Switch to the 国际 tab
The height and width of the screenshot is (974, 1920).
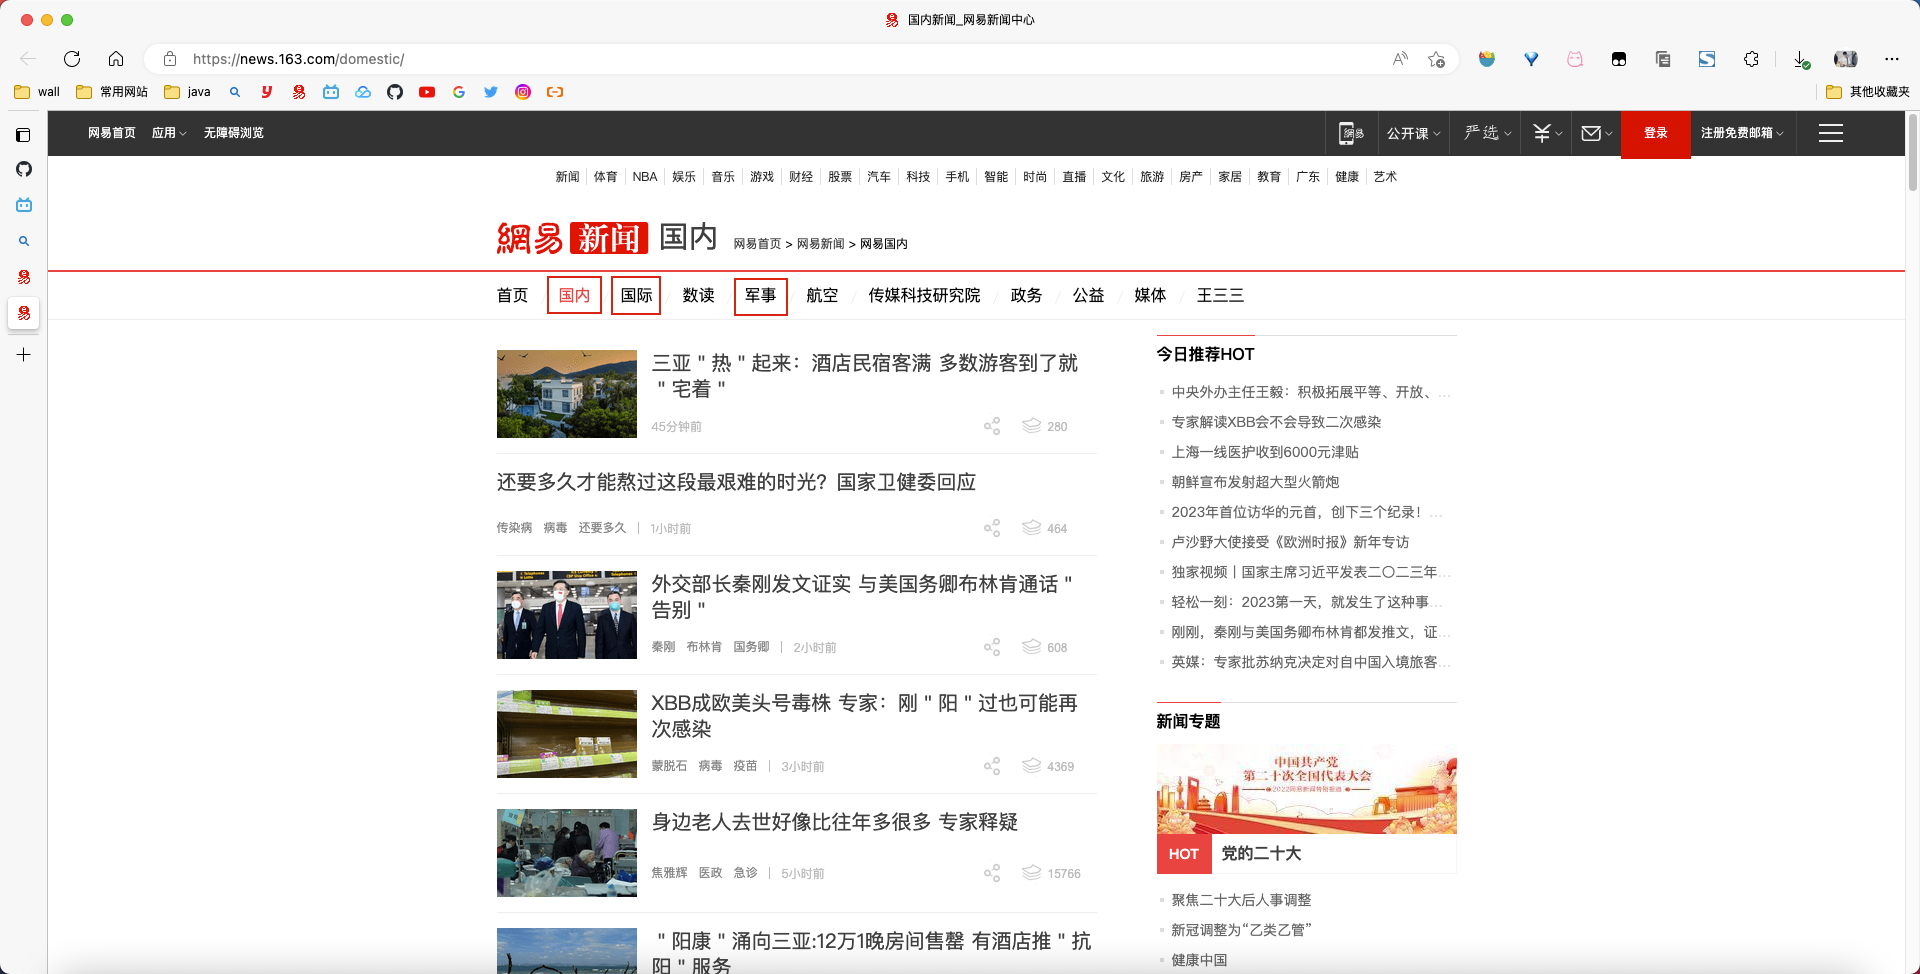coord(636,296)
